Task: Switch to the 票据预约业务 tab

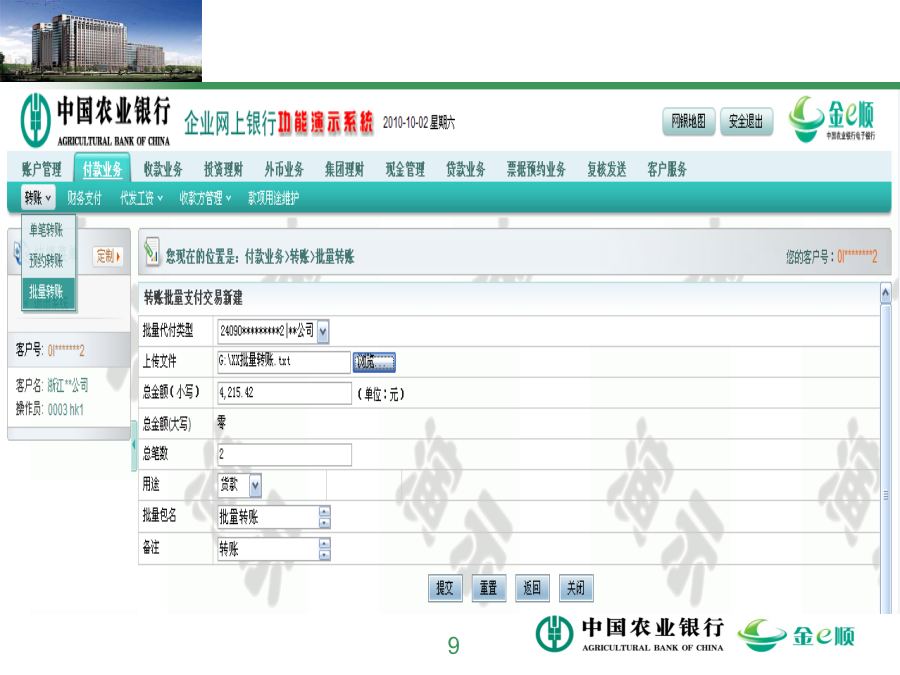Action: pos(536,169)
